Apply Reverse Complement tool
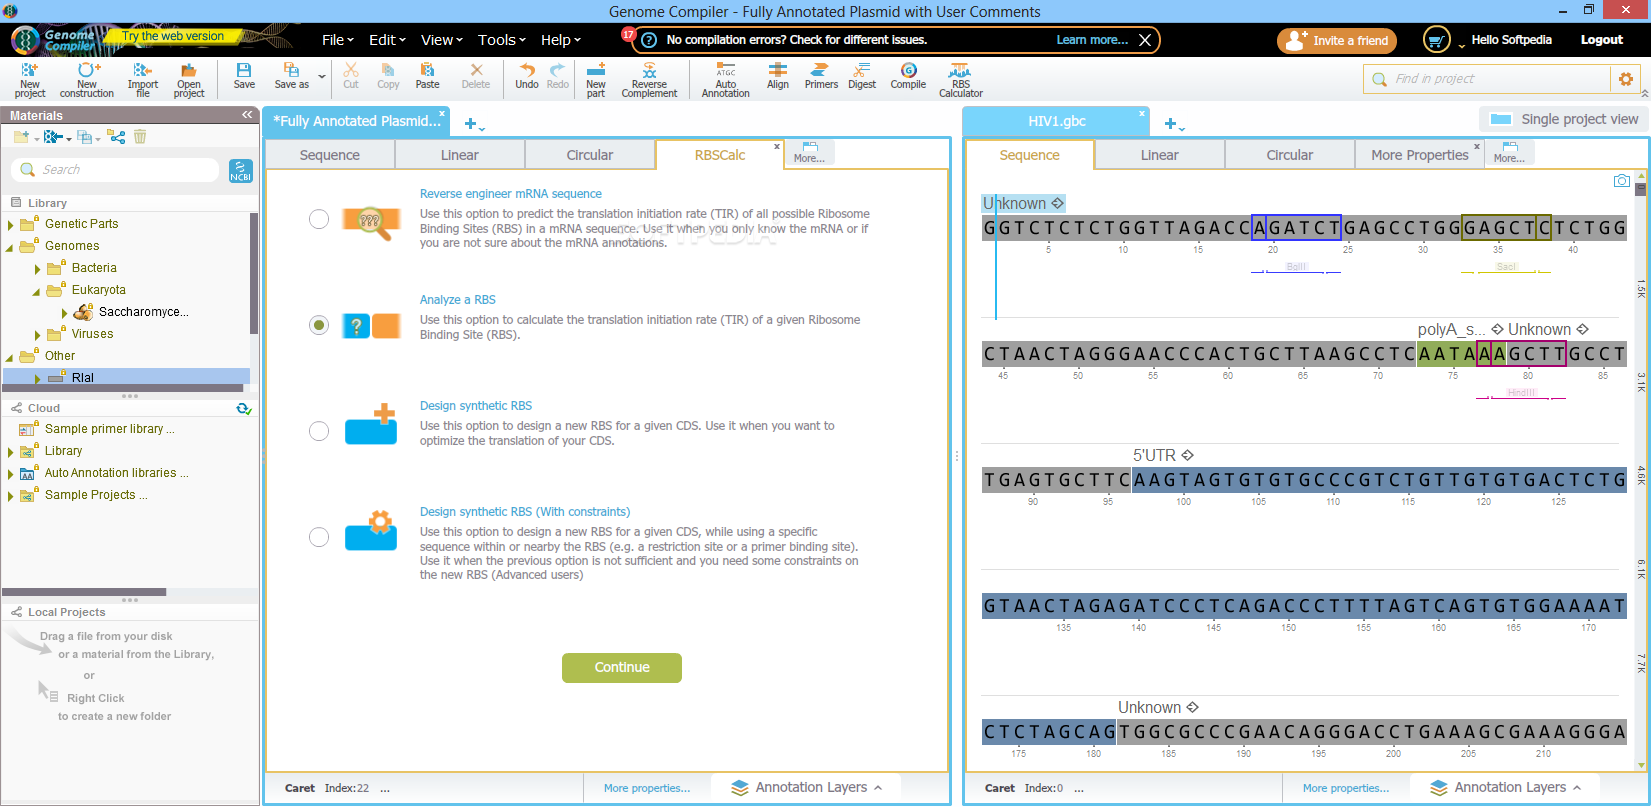Image resolution: width=1651 pixels, height=807 pixels. [649, 79]
